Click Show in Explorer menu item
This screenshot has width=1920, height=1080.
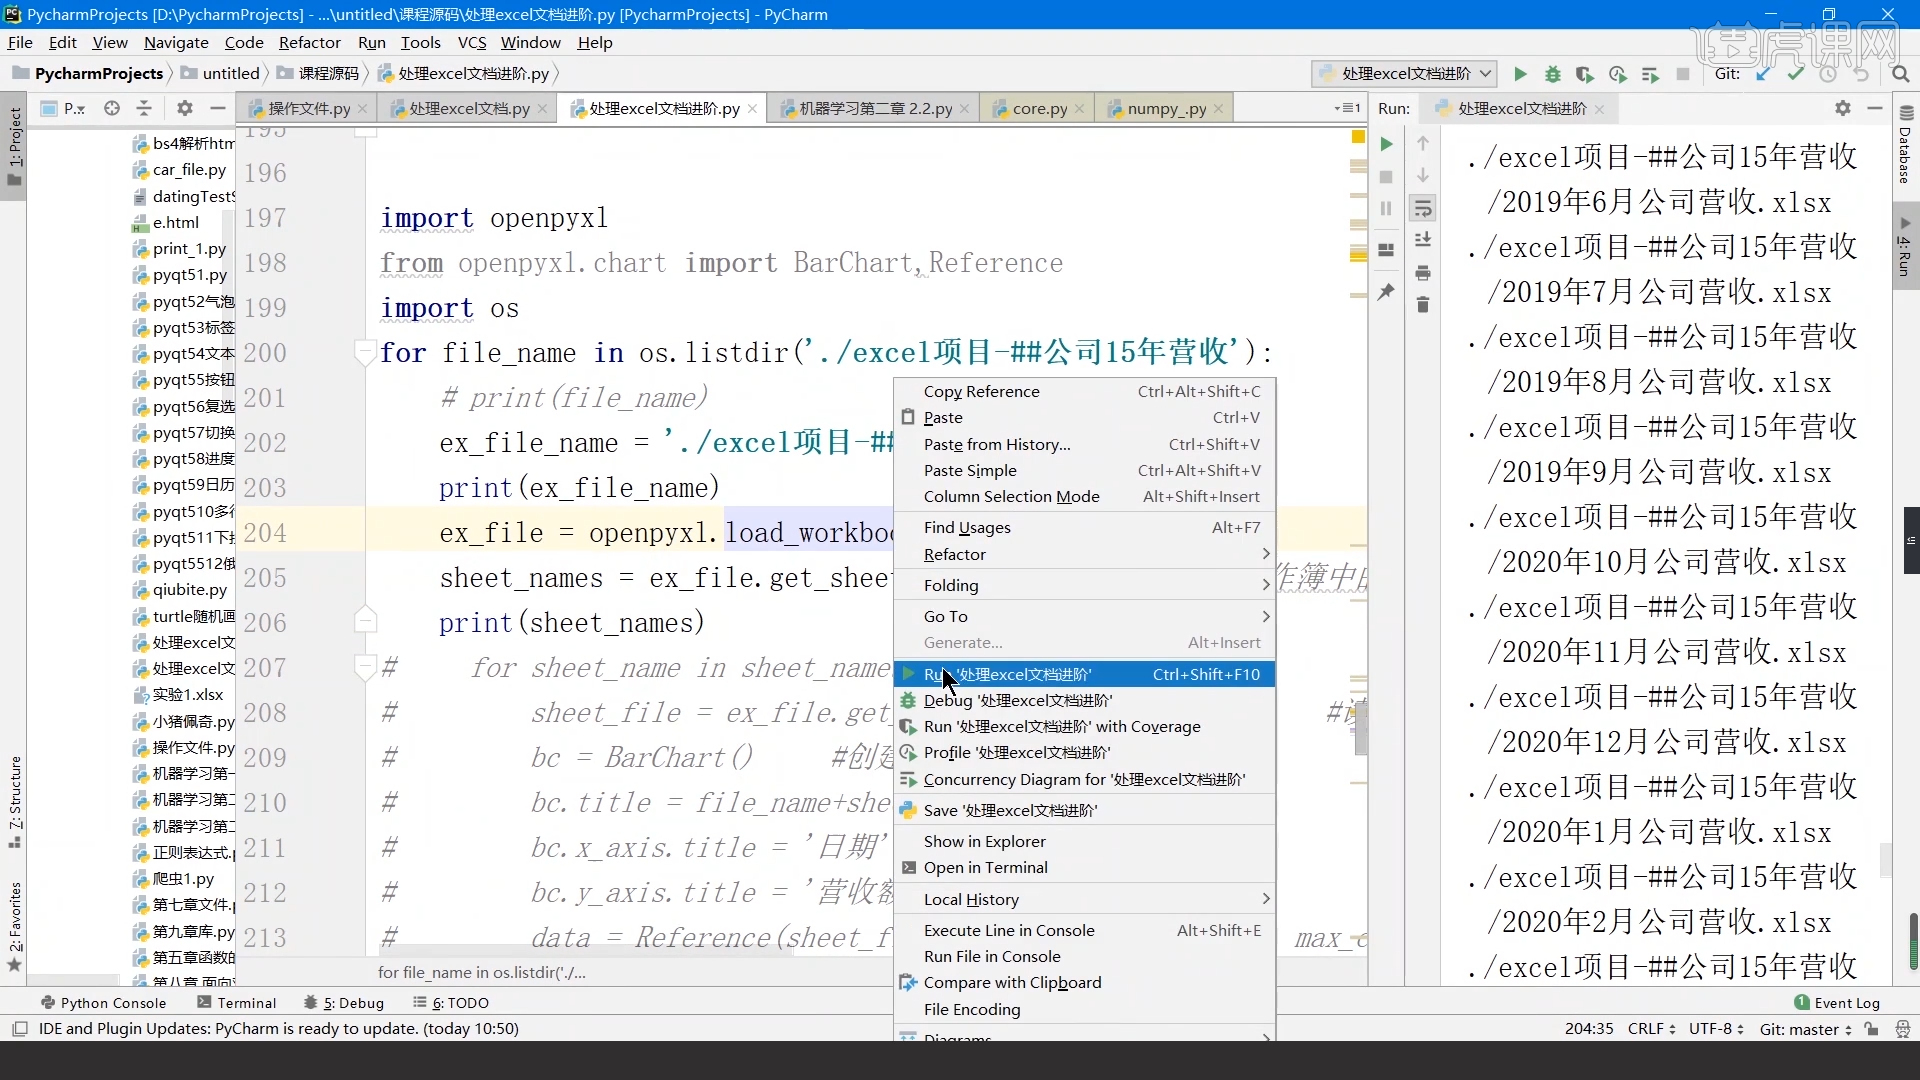pos(1085,841)
